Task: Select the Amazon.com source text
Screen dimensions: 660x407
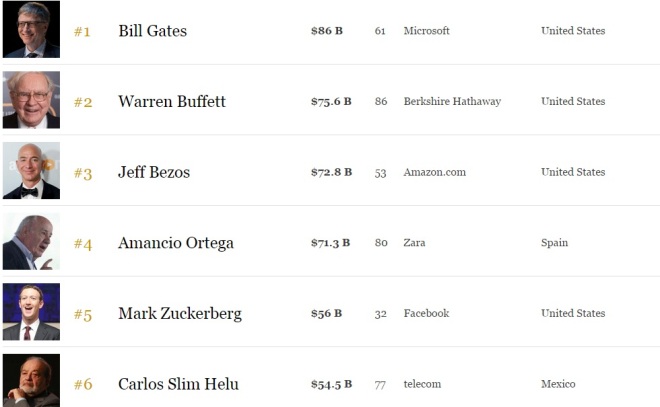Action: pos(434,172)
